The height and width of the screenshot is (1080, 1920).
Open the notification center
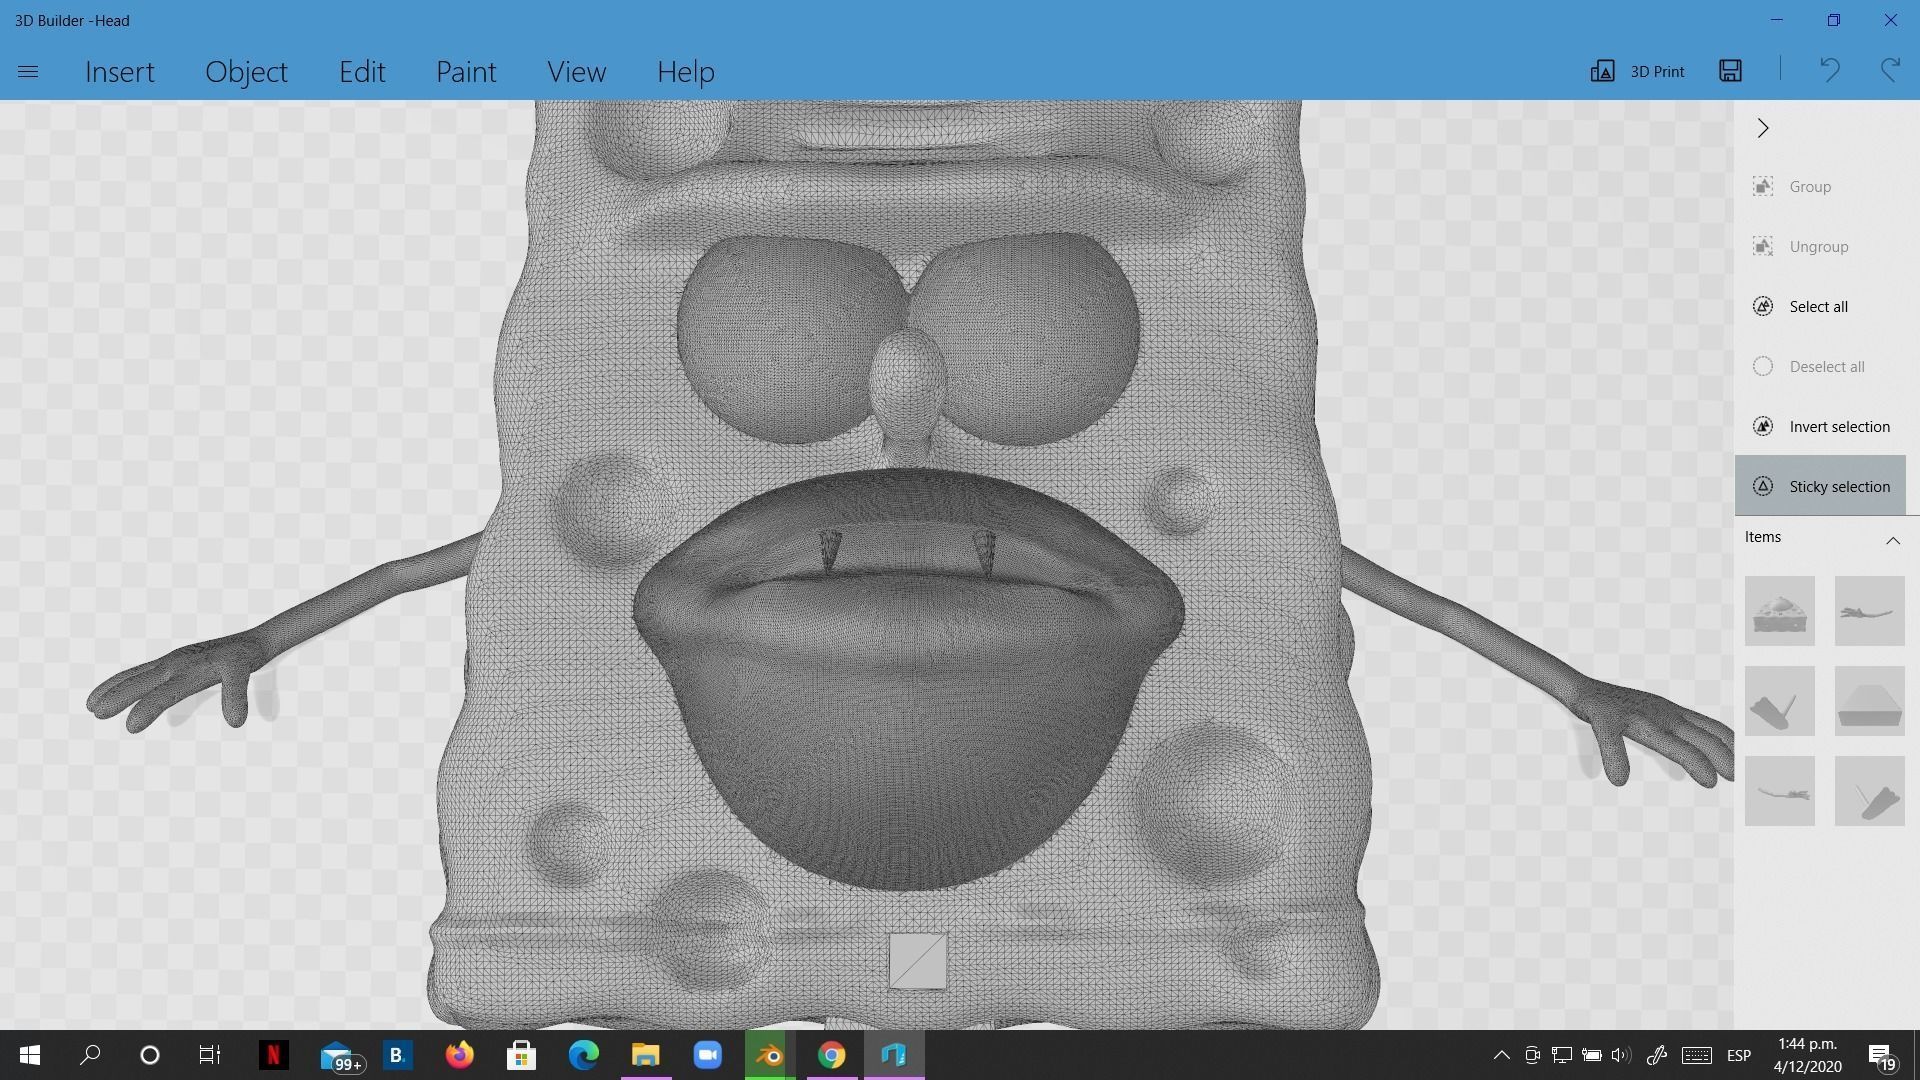click(1881, 1056)
